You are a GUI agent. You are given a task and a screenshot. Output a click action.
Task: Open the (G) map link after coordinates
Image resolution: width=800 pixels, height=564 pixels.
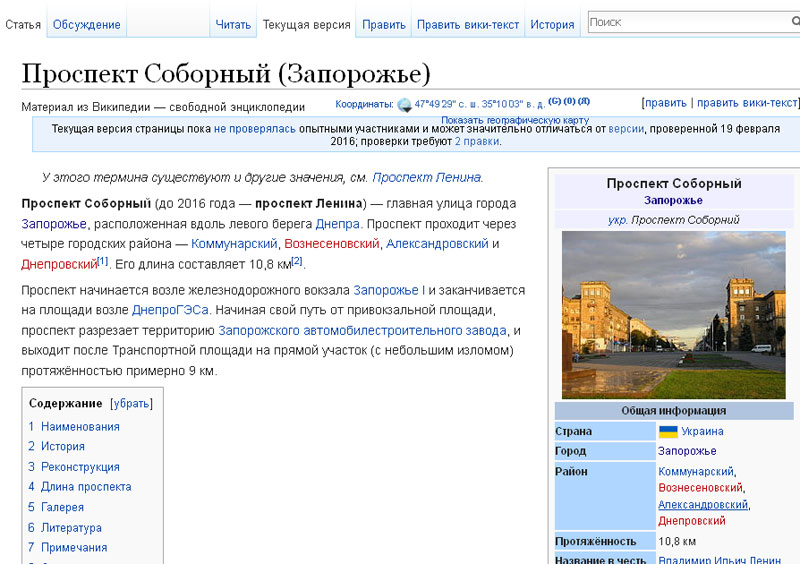tap(554, 102)
